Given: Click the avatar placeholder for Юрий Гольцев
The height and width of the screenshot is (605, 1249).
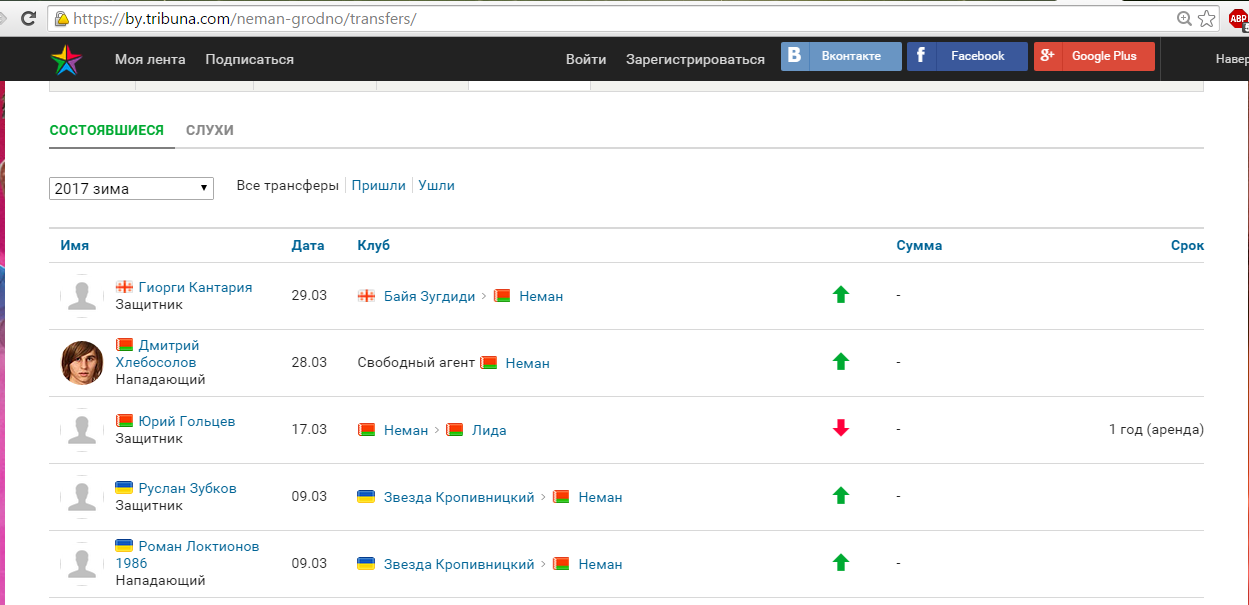Looking at the screenshot, I should (82, 430).
